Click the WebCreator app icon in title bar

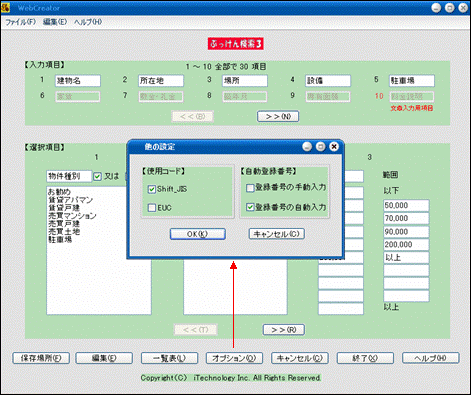[x=5, y=7]
